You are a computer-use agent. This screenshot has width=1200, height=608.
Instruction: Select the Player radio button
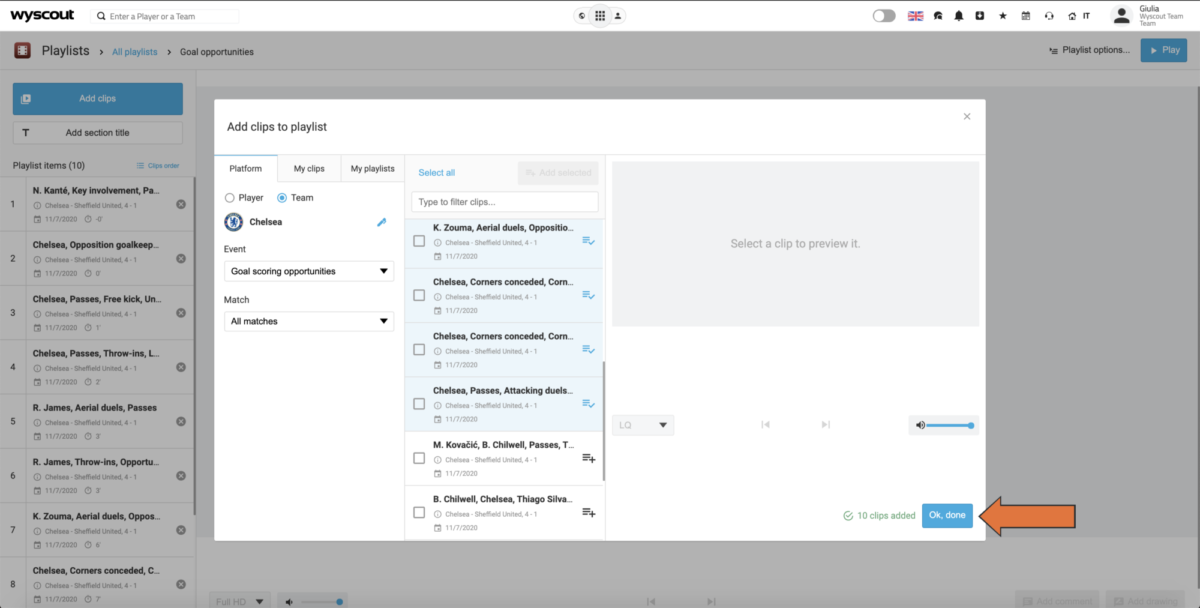pyautogui.click(x=230, y=197)
